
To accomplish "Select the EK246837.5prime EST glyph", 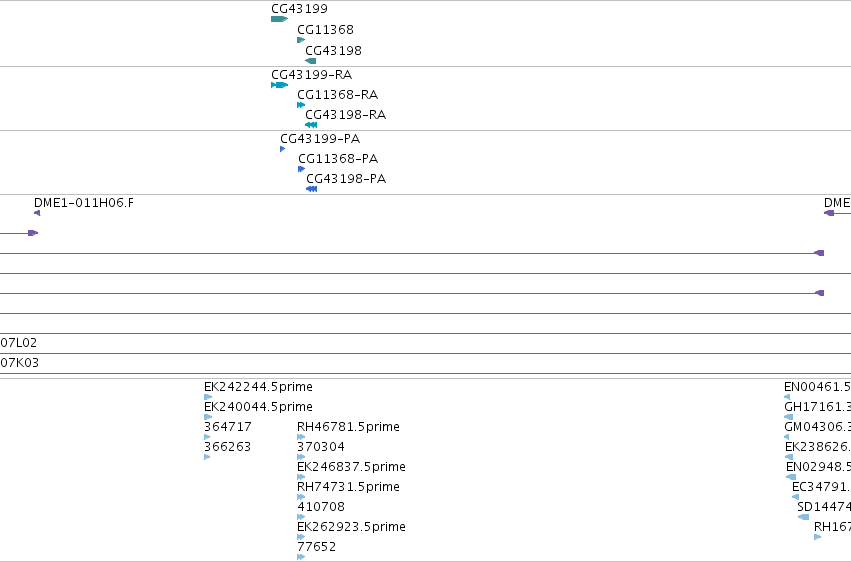I will click(301, 477).
